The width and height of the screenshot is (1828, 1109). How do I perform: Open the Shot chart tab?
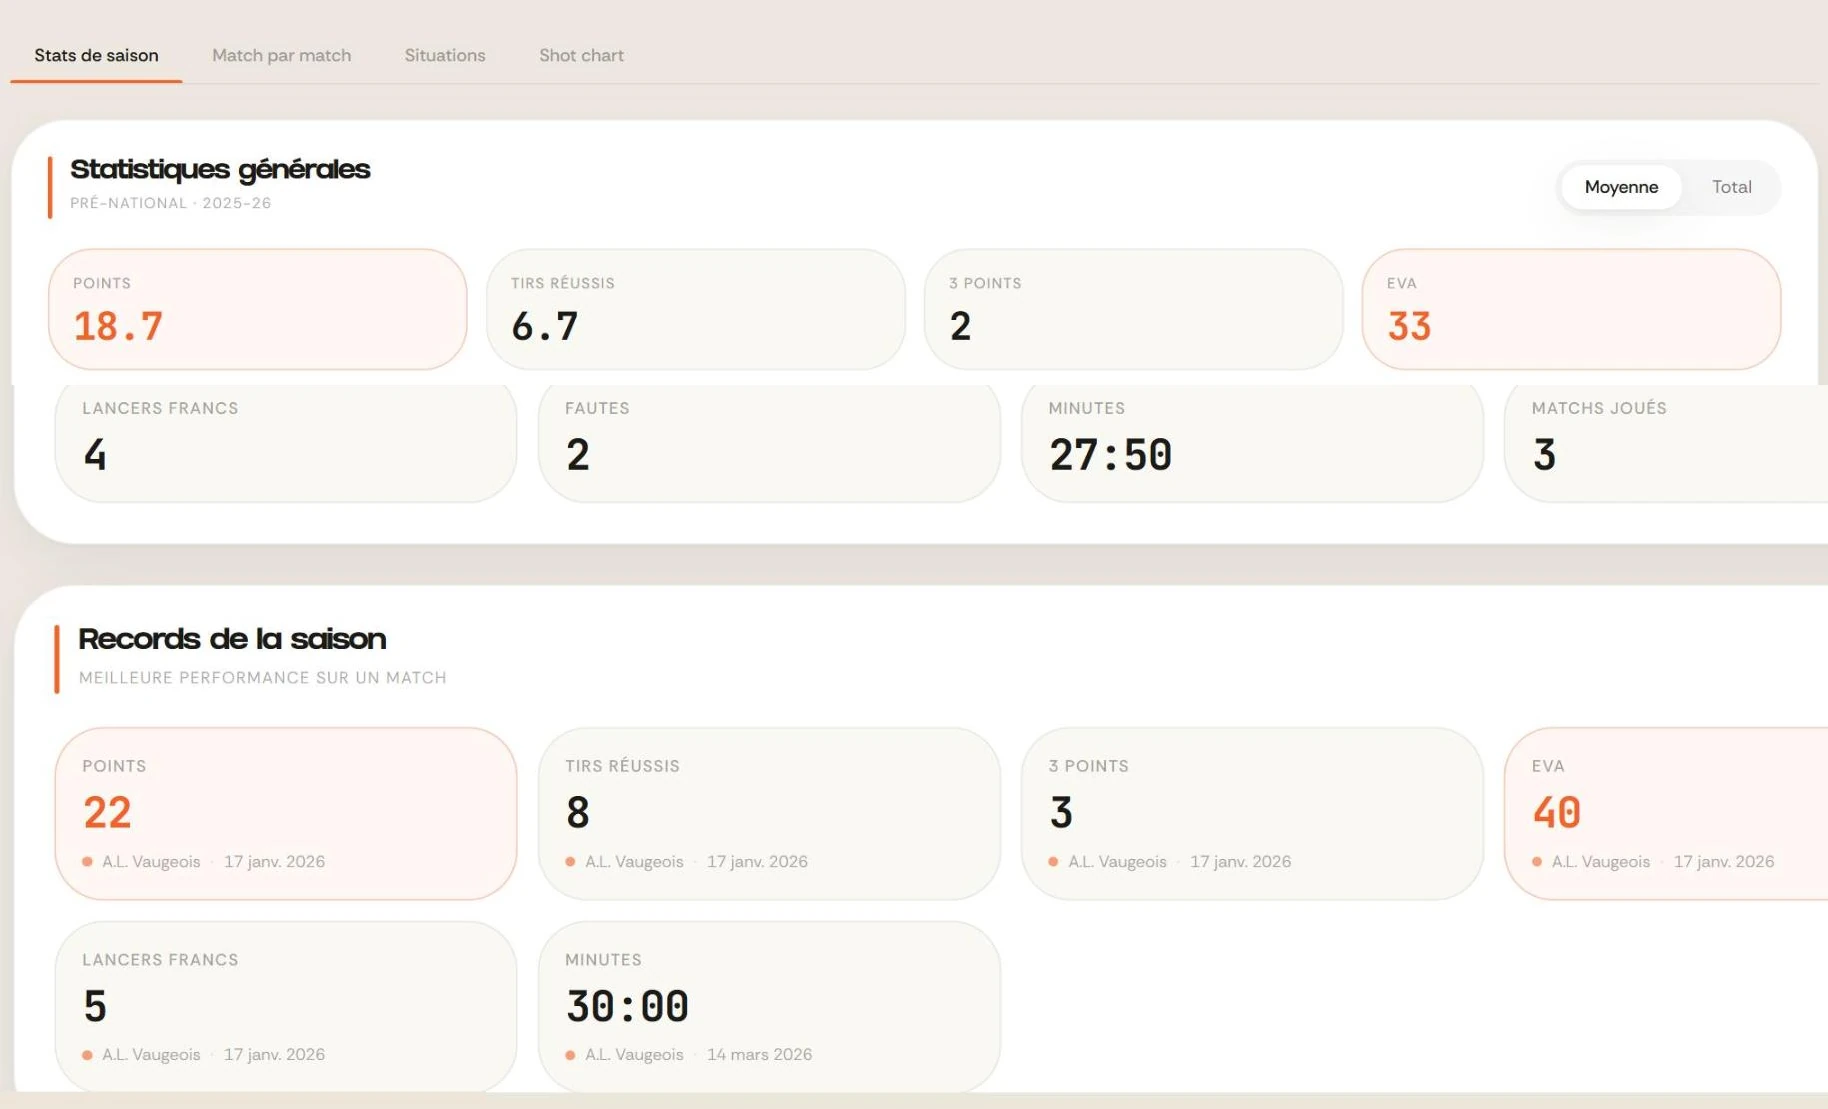(581, 55)
